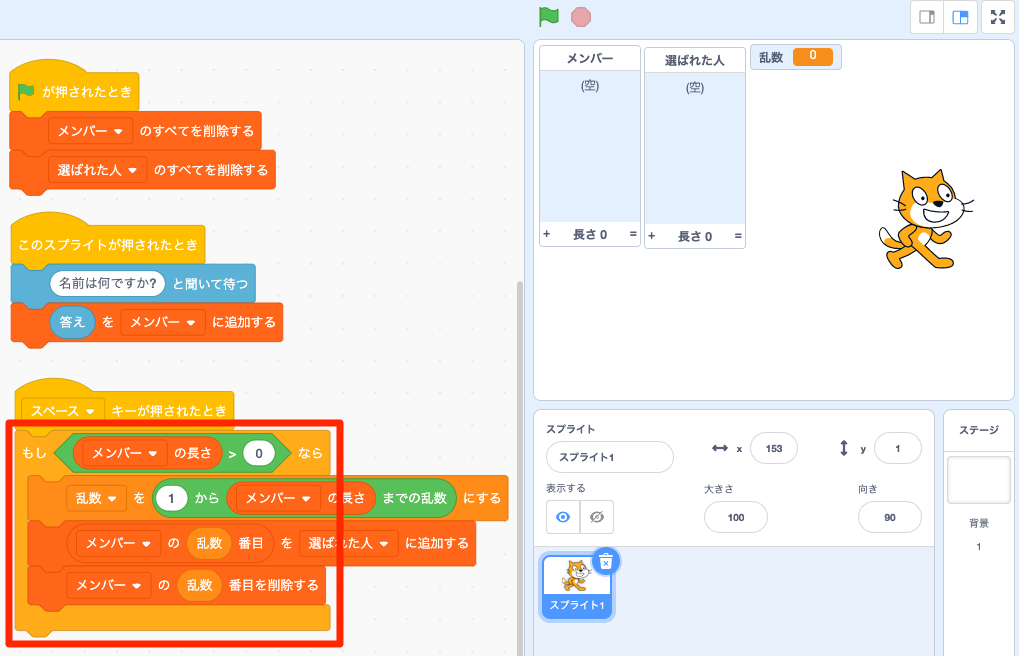1019x656 pixels.
Task: Open 選ばれた人 dropdown in add-to block
Action: point(348,543)
